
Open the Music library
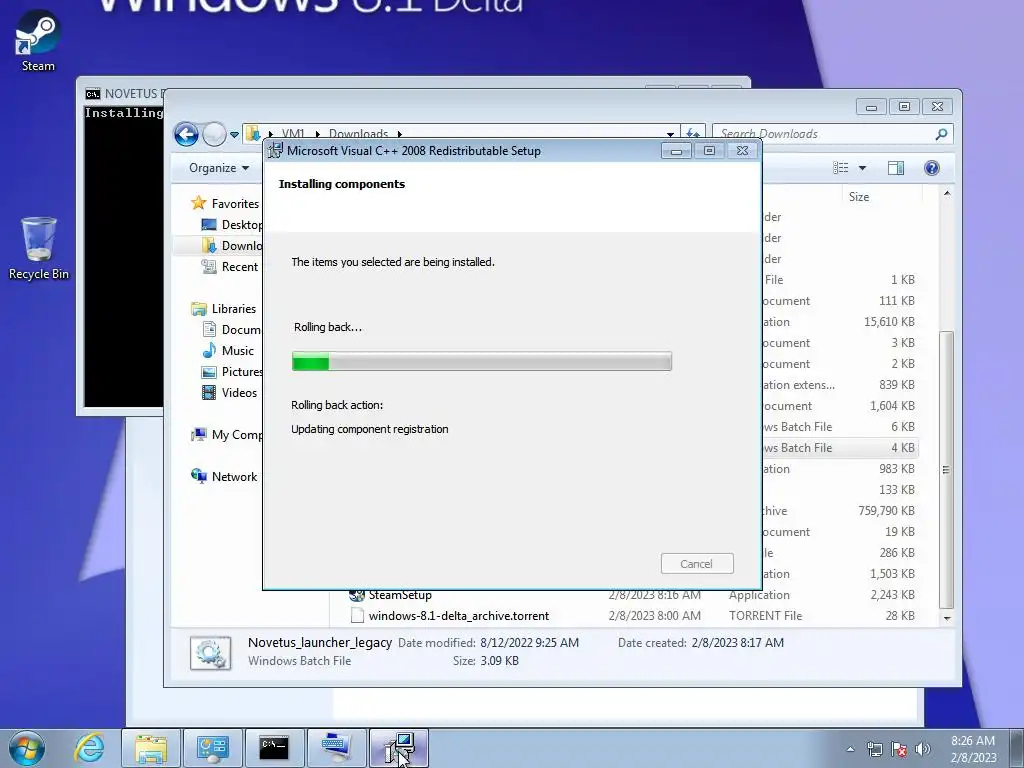click(228, 351)
